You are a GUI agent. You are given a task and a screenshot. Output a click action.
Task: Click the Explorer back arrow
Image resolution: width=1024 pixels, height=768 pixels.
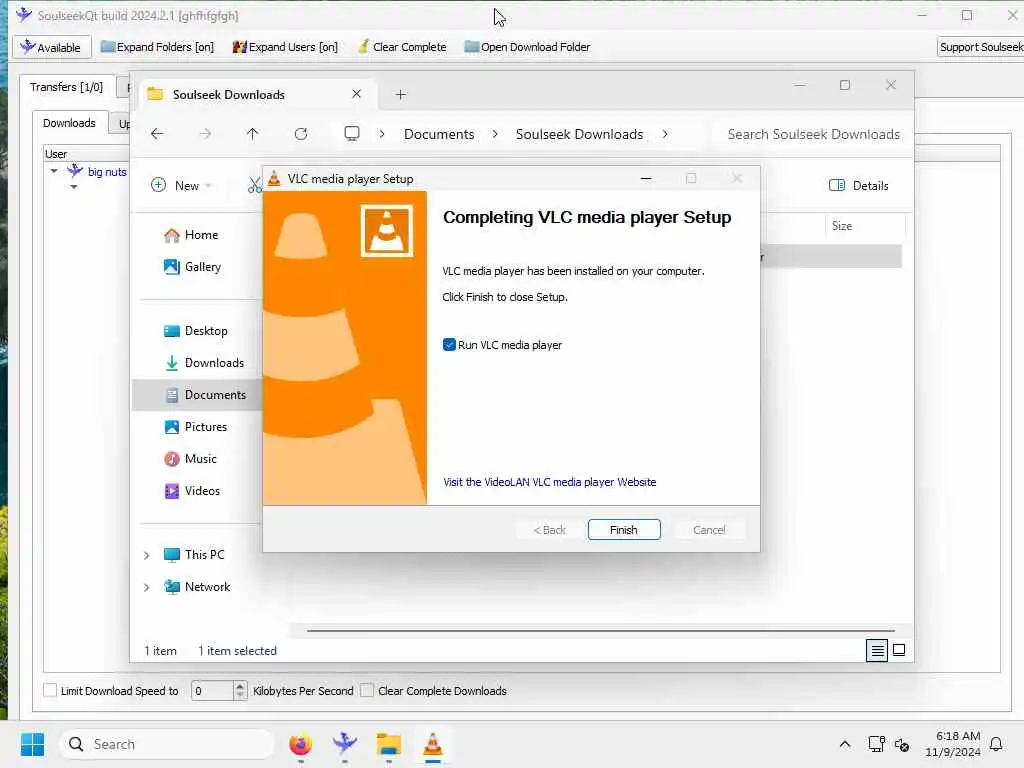(x=157, y=134)
